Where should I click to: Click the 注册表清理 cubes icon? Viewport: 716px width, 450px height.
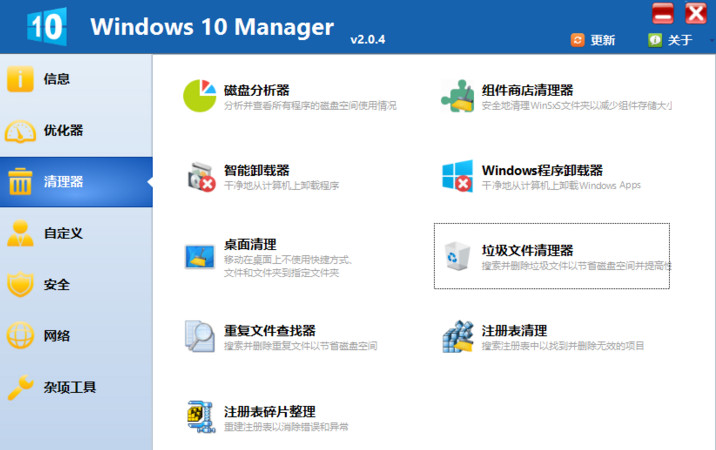tap(458, 336)
